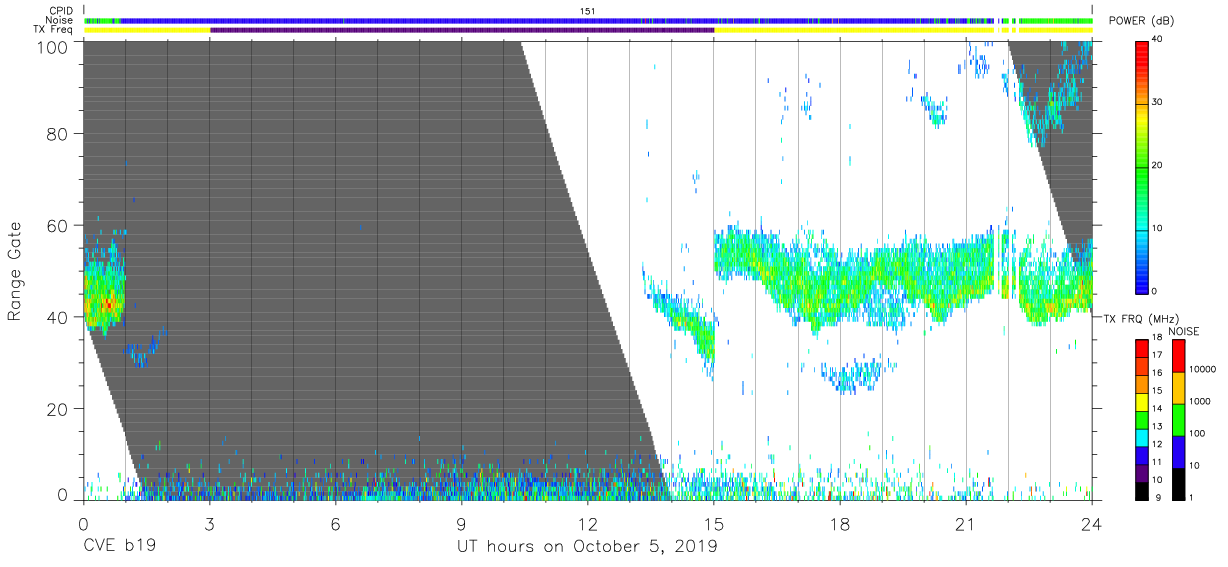The image size is (1228, 567).
Task: Click the CPID value '151'
Action: pyautogui.click(x=588, y=11)
